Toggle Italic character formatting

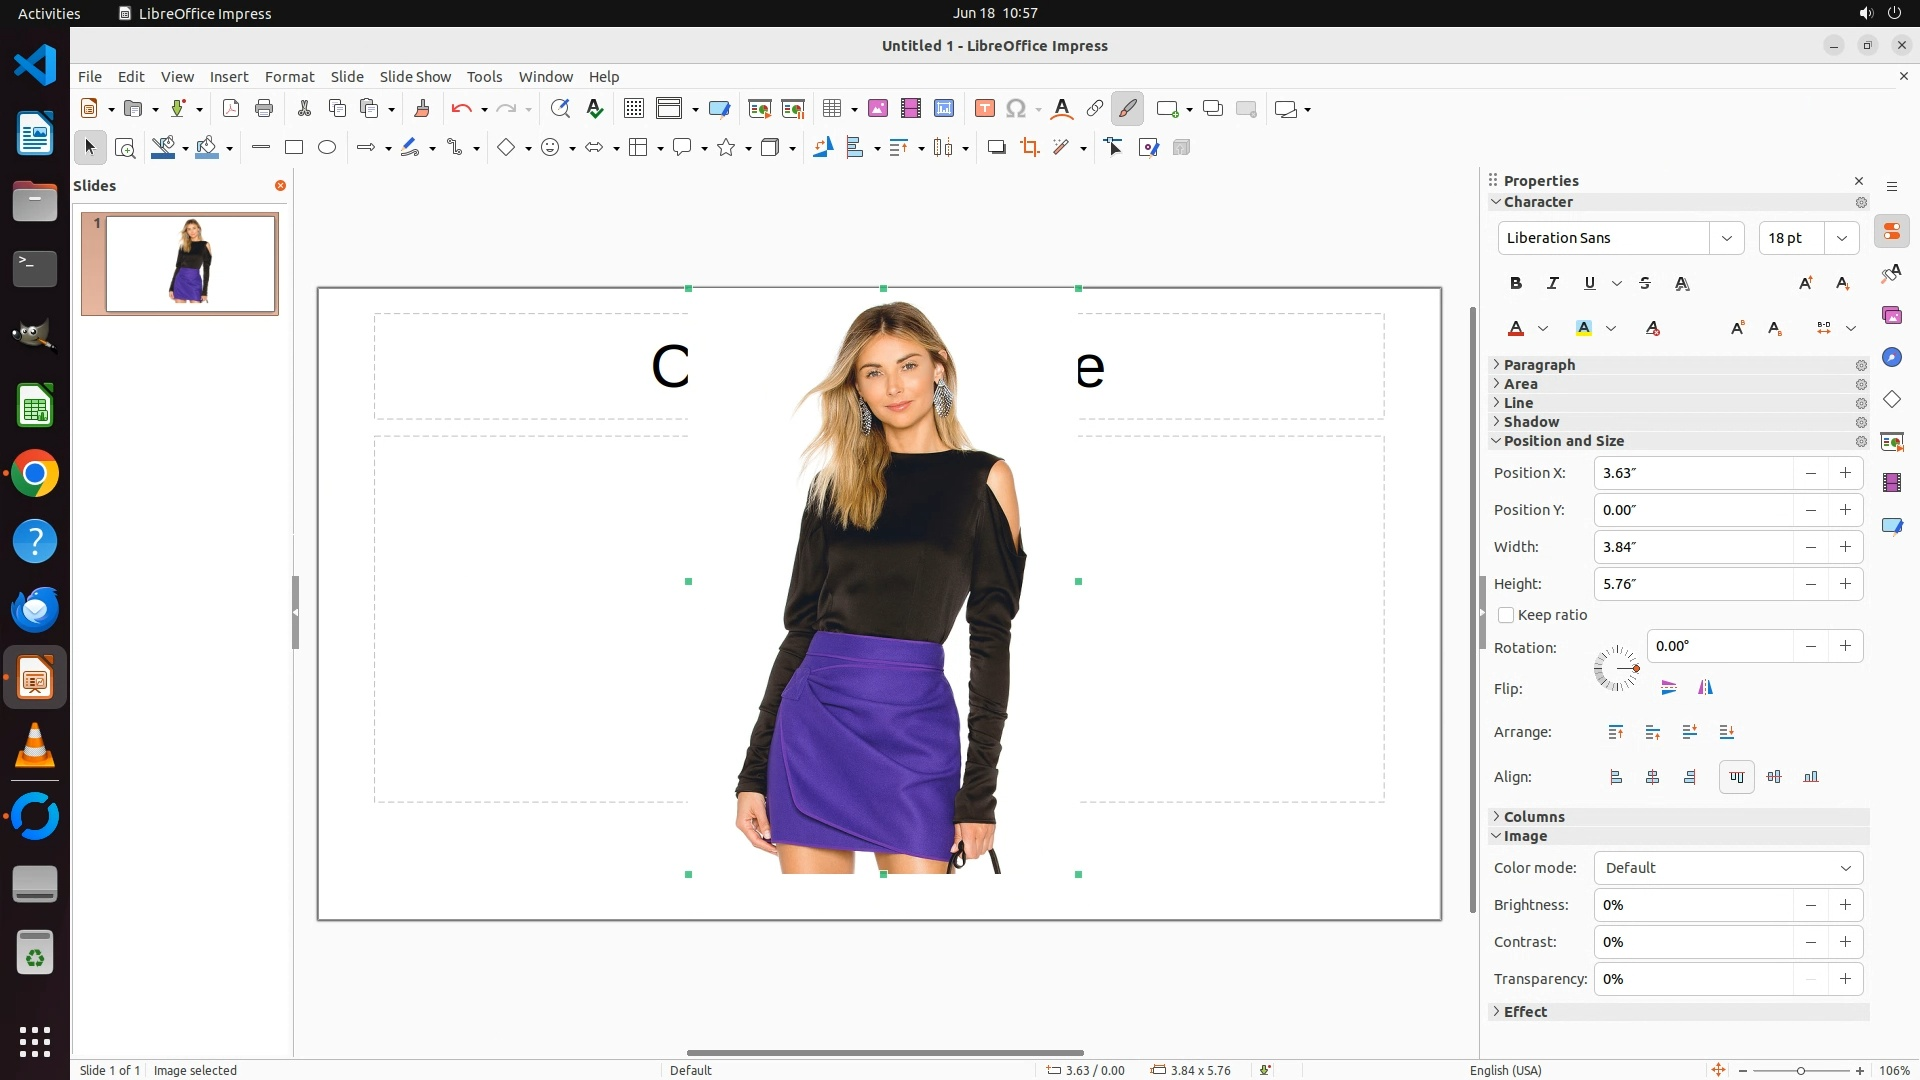[x=1553, y=284]
